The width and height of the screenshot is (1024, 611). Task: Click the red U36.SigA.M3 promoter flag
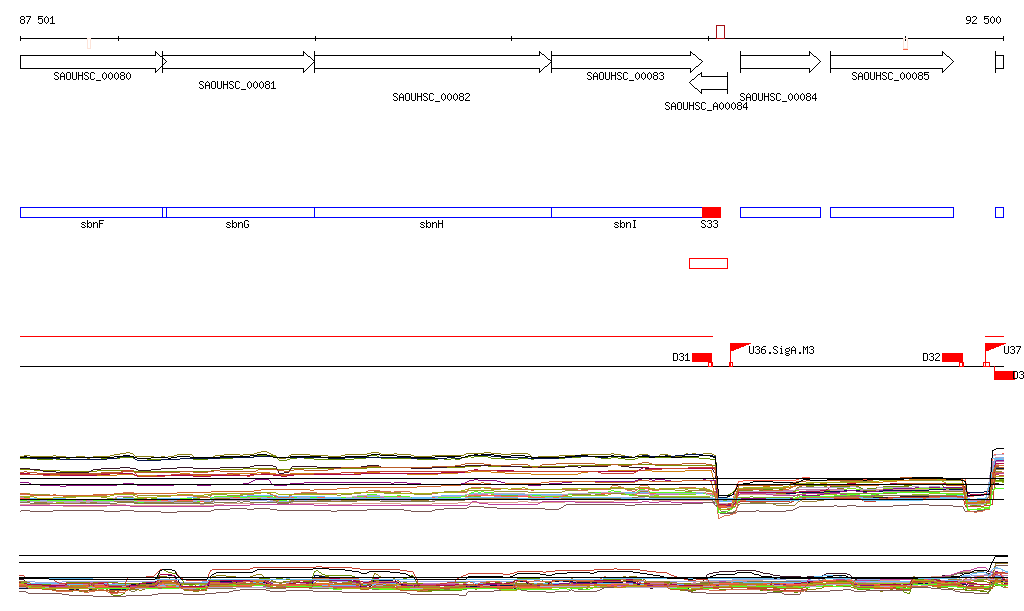pos(738,349)
